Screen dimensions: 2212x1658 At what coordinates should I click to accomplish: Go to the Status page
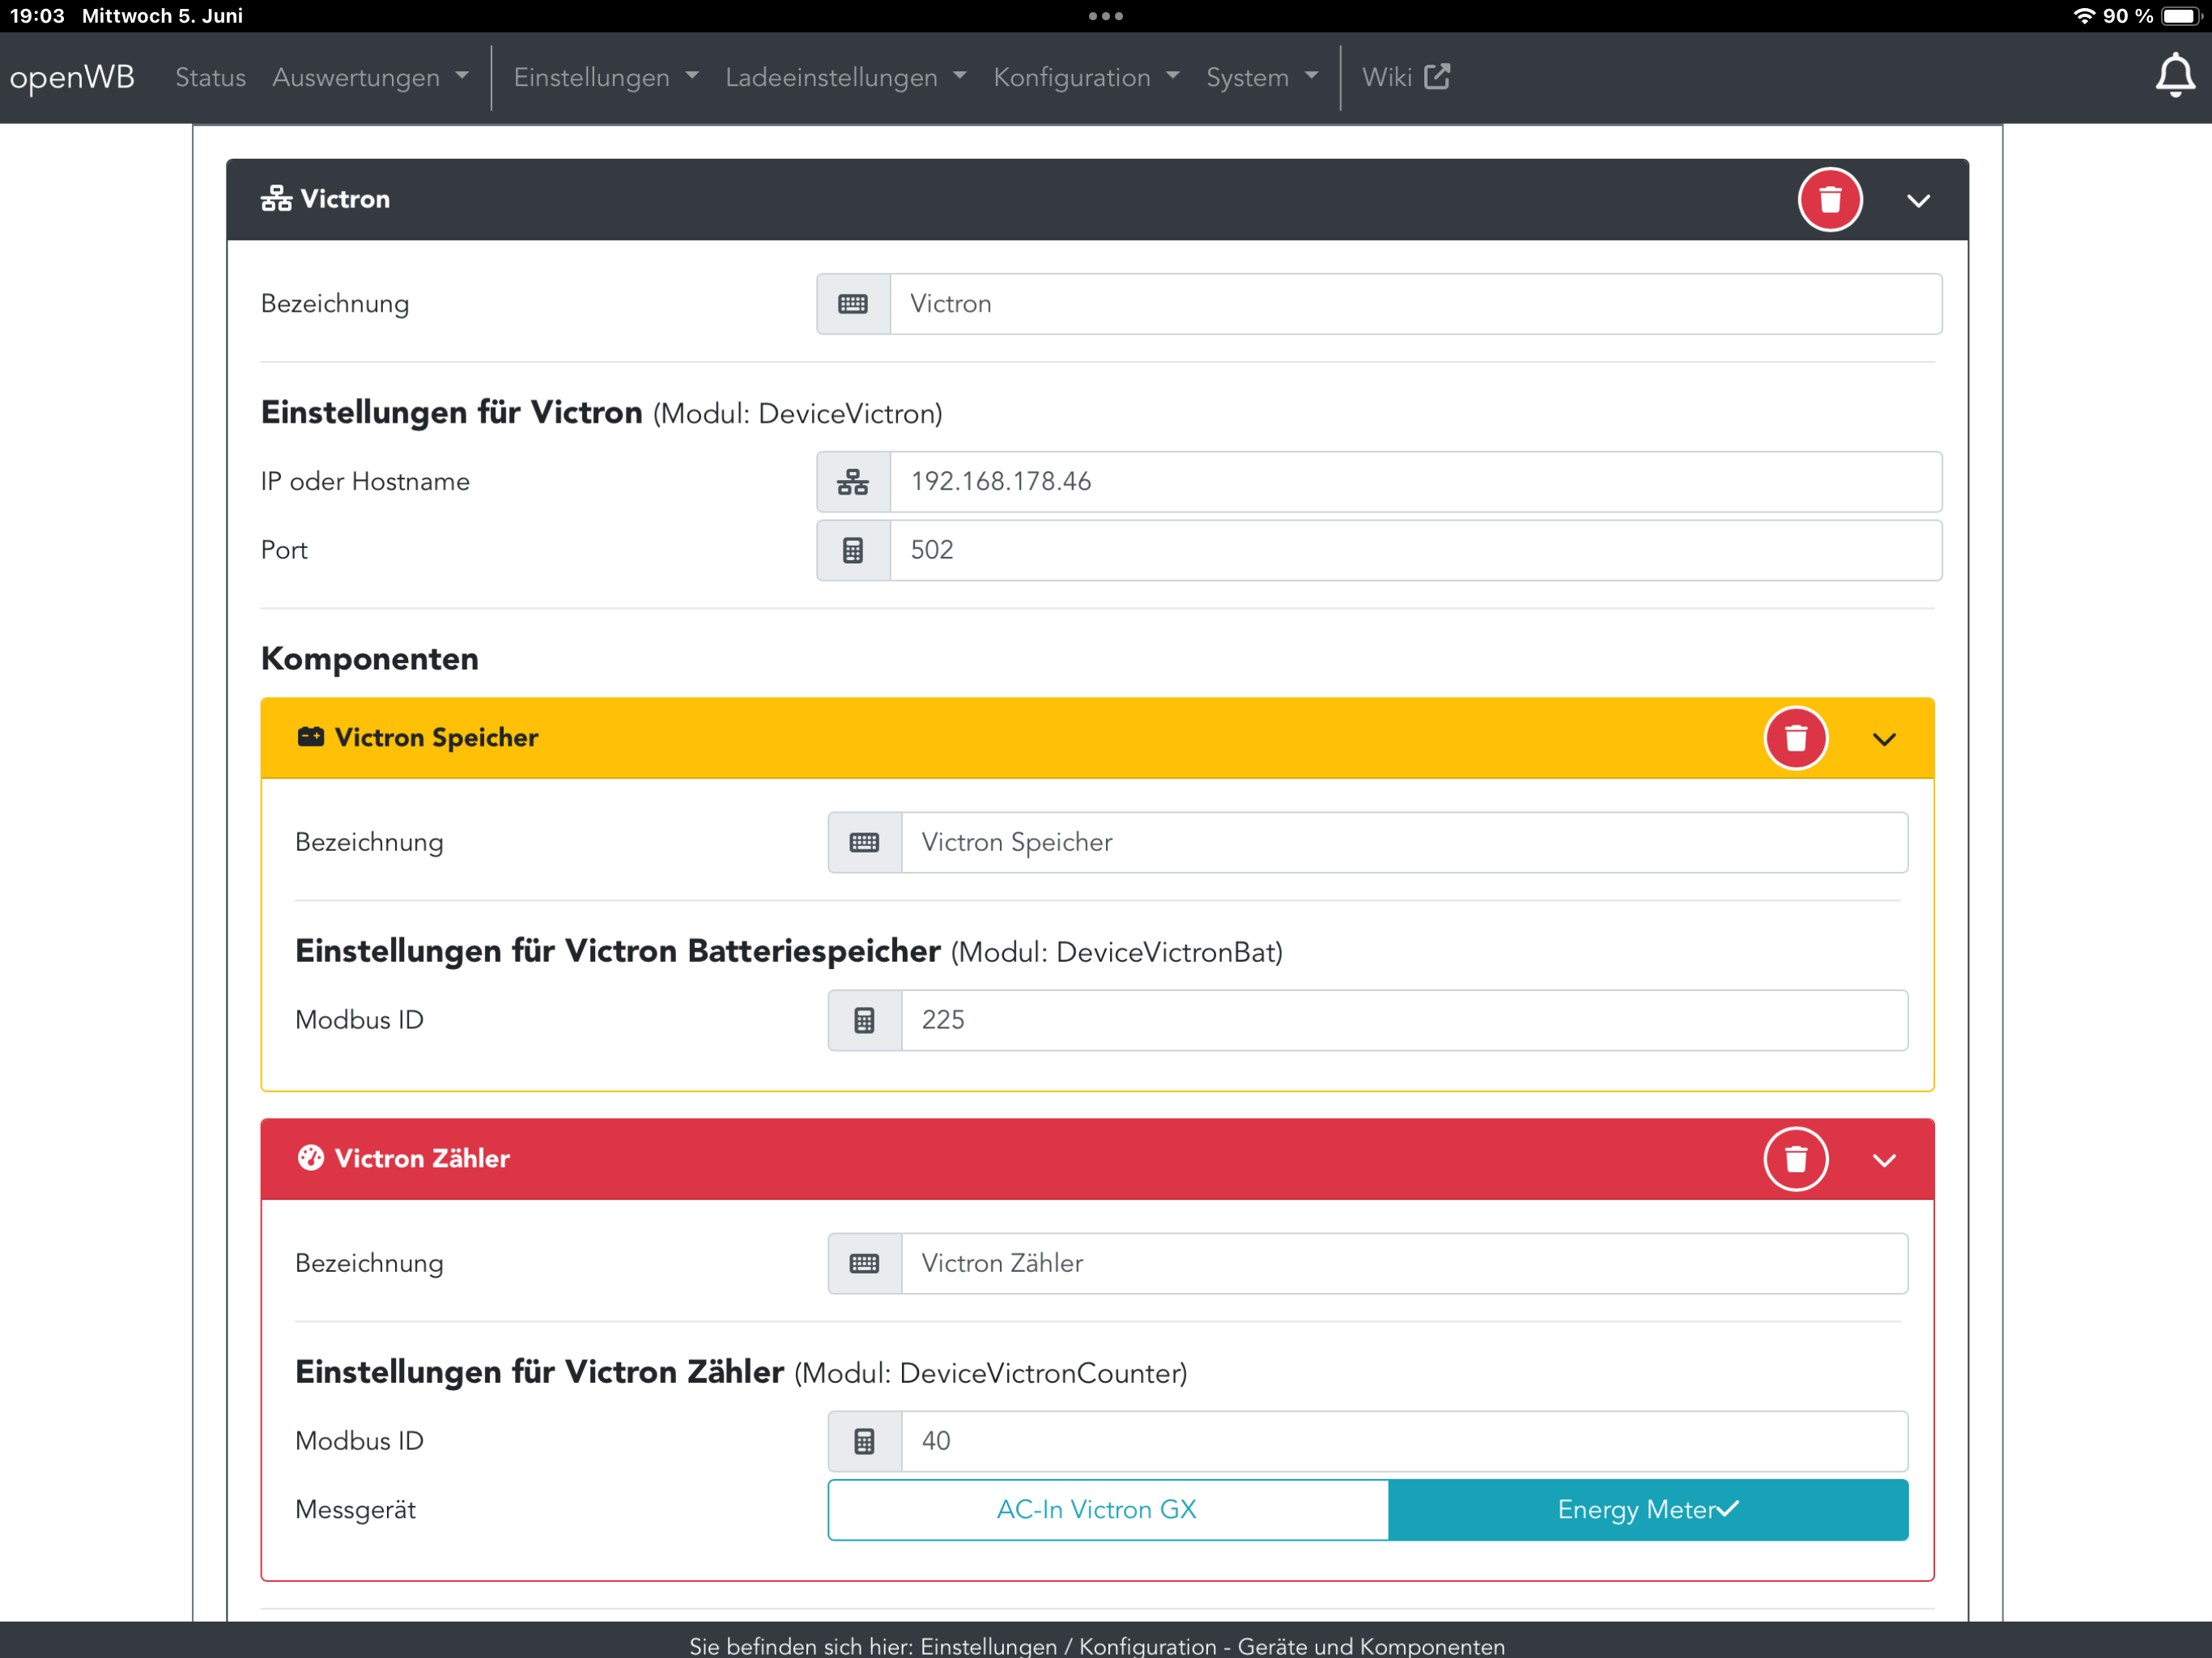pyautogui.click(x=210, y=77)
